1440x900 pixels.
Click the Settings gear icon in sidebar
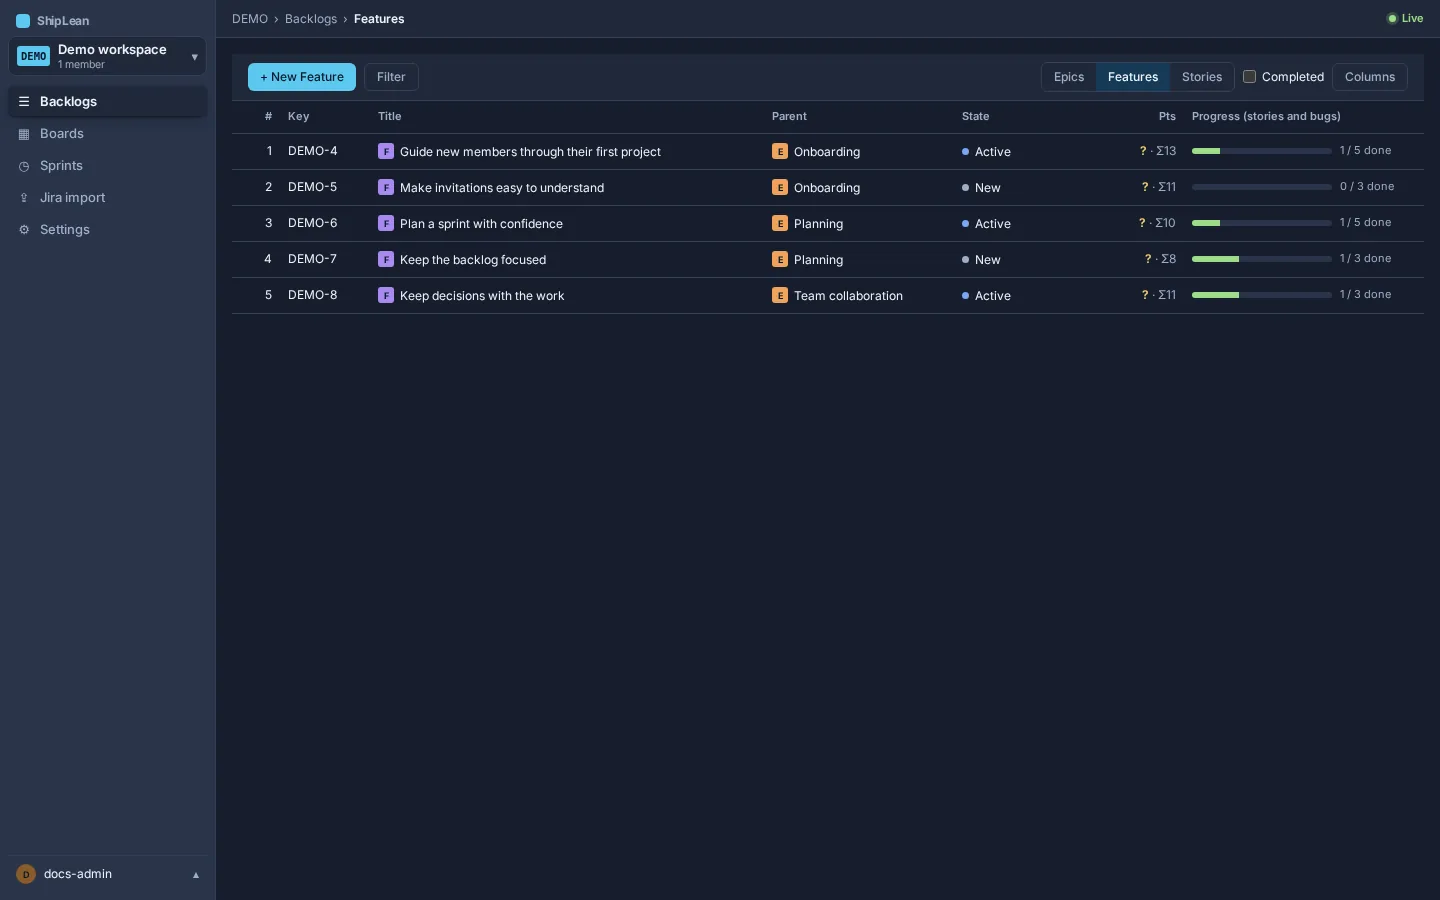coord(24,230)
